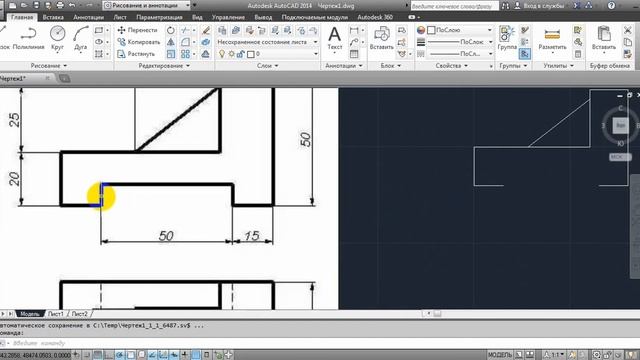Screen dimensions: 640x360
Task: Switch to the Параметризация ribbon tab
Action: (x=159, y=17)
